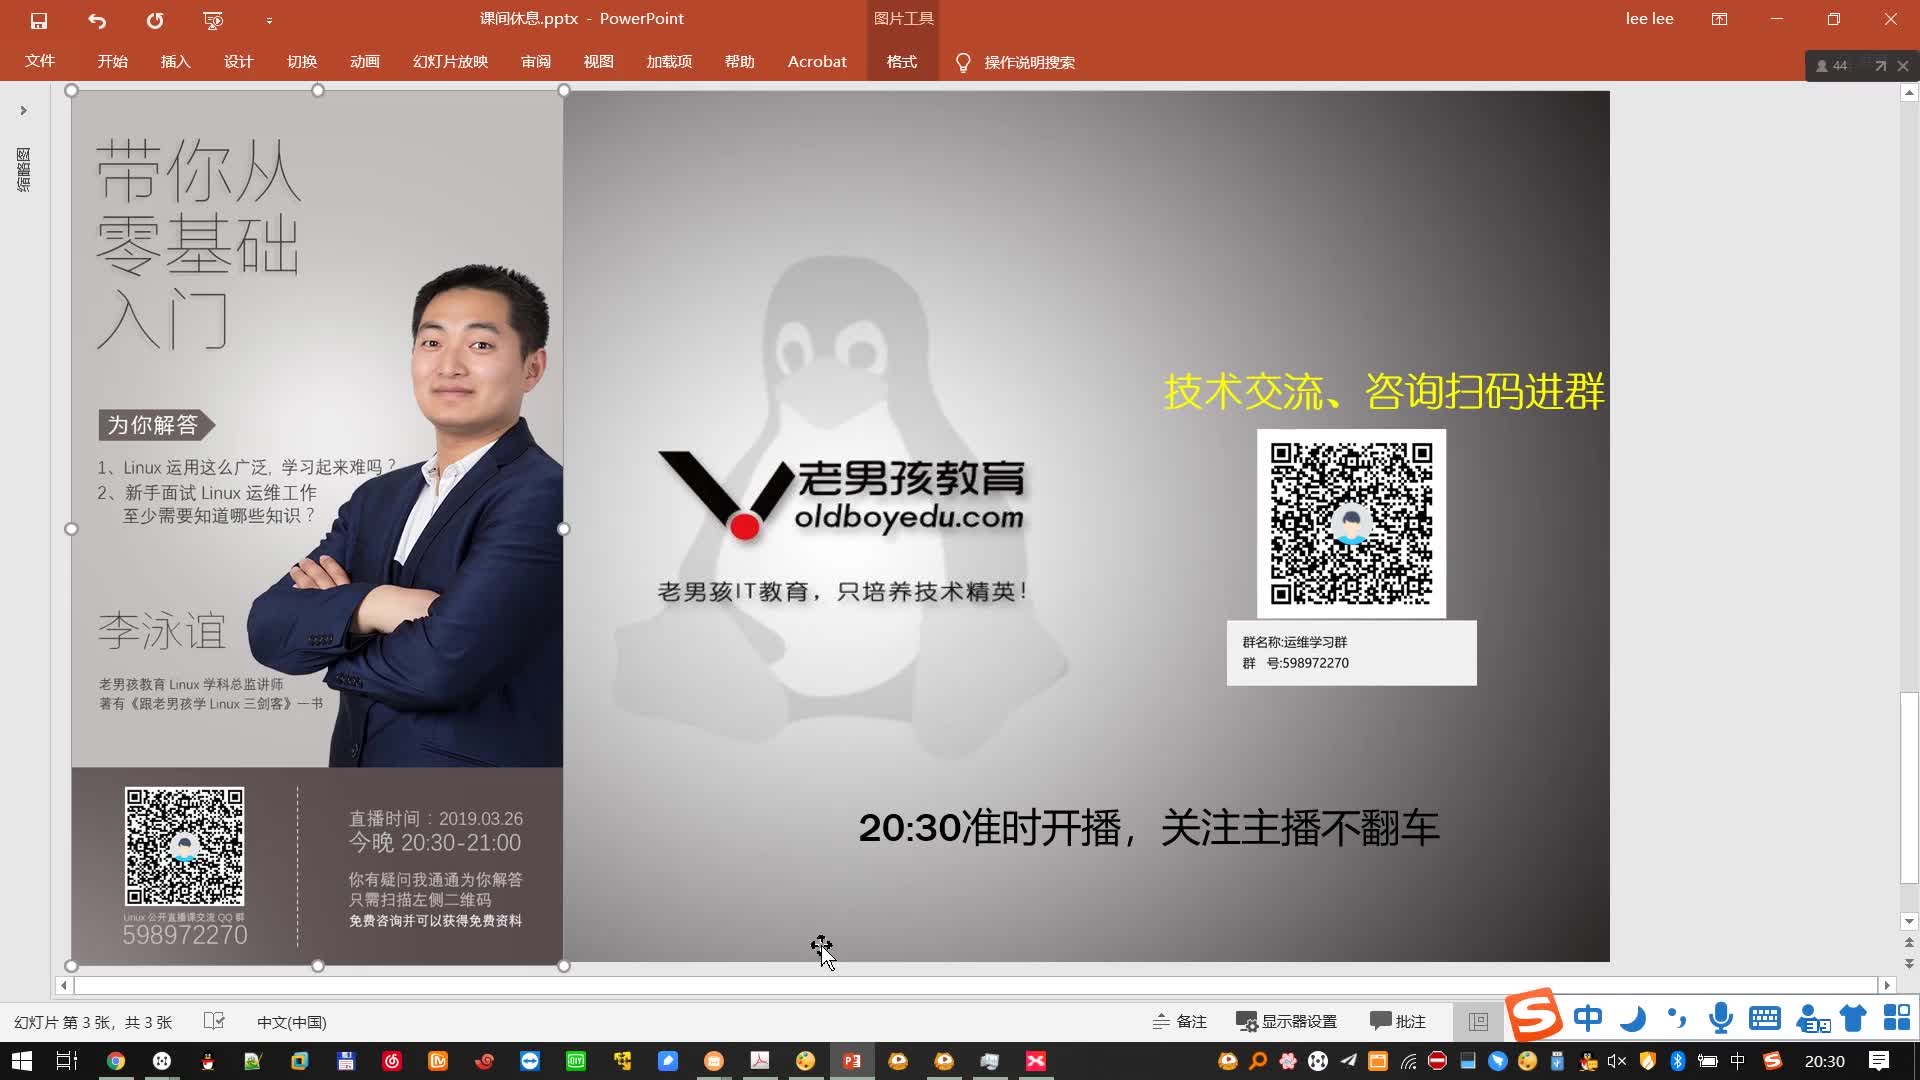
Task: Open the 幻灯片放映 ribbon tab
Action: click(x=451, y=62)
